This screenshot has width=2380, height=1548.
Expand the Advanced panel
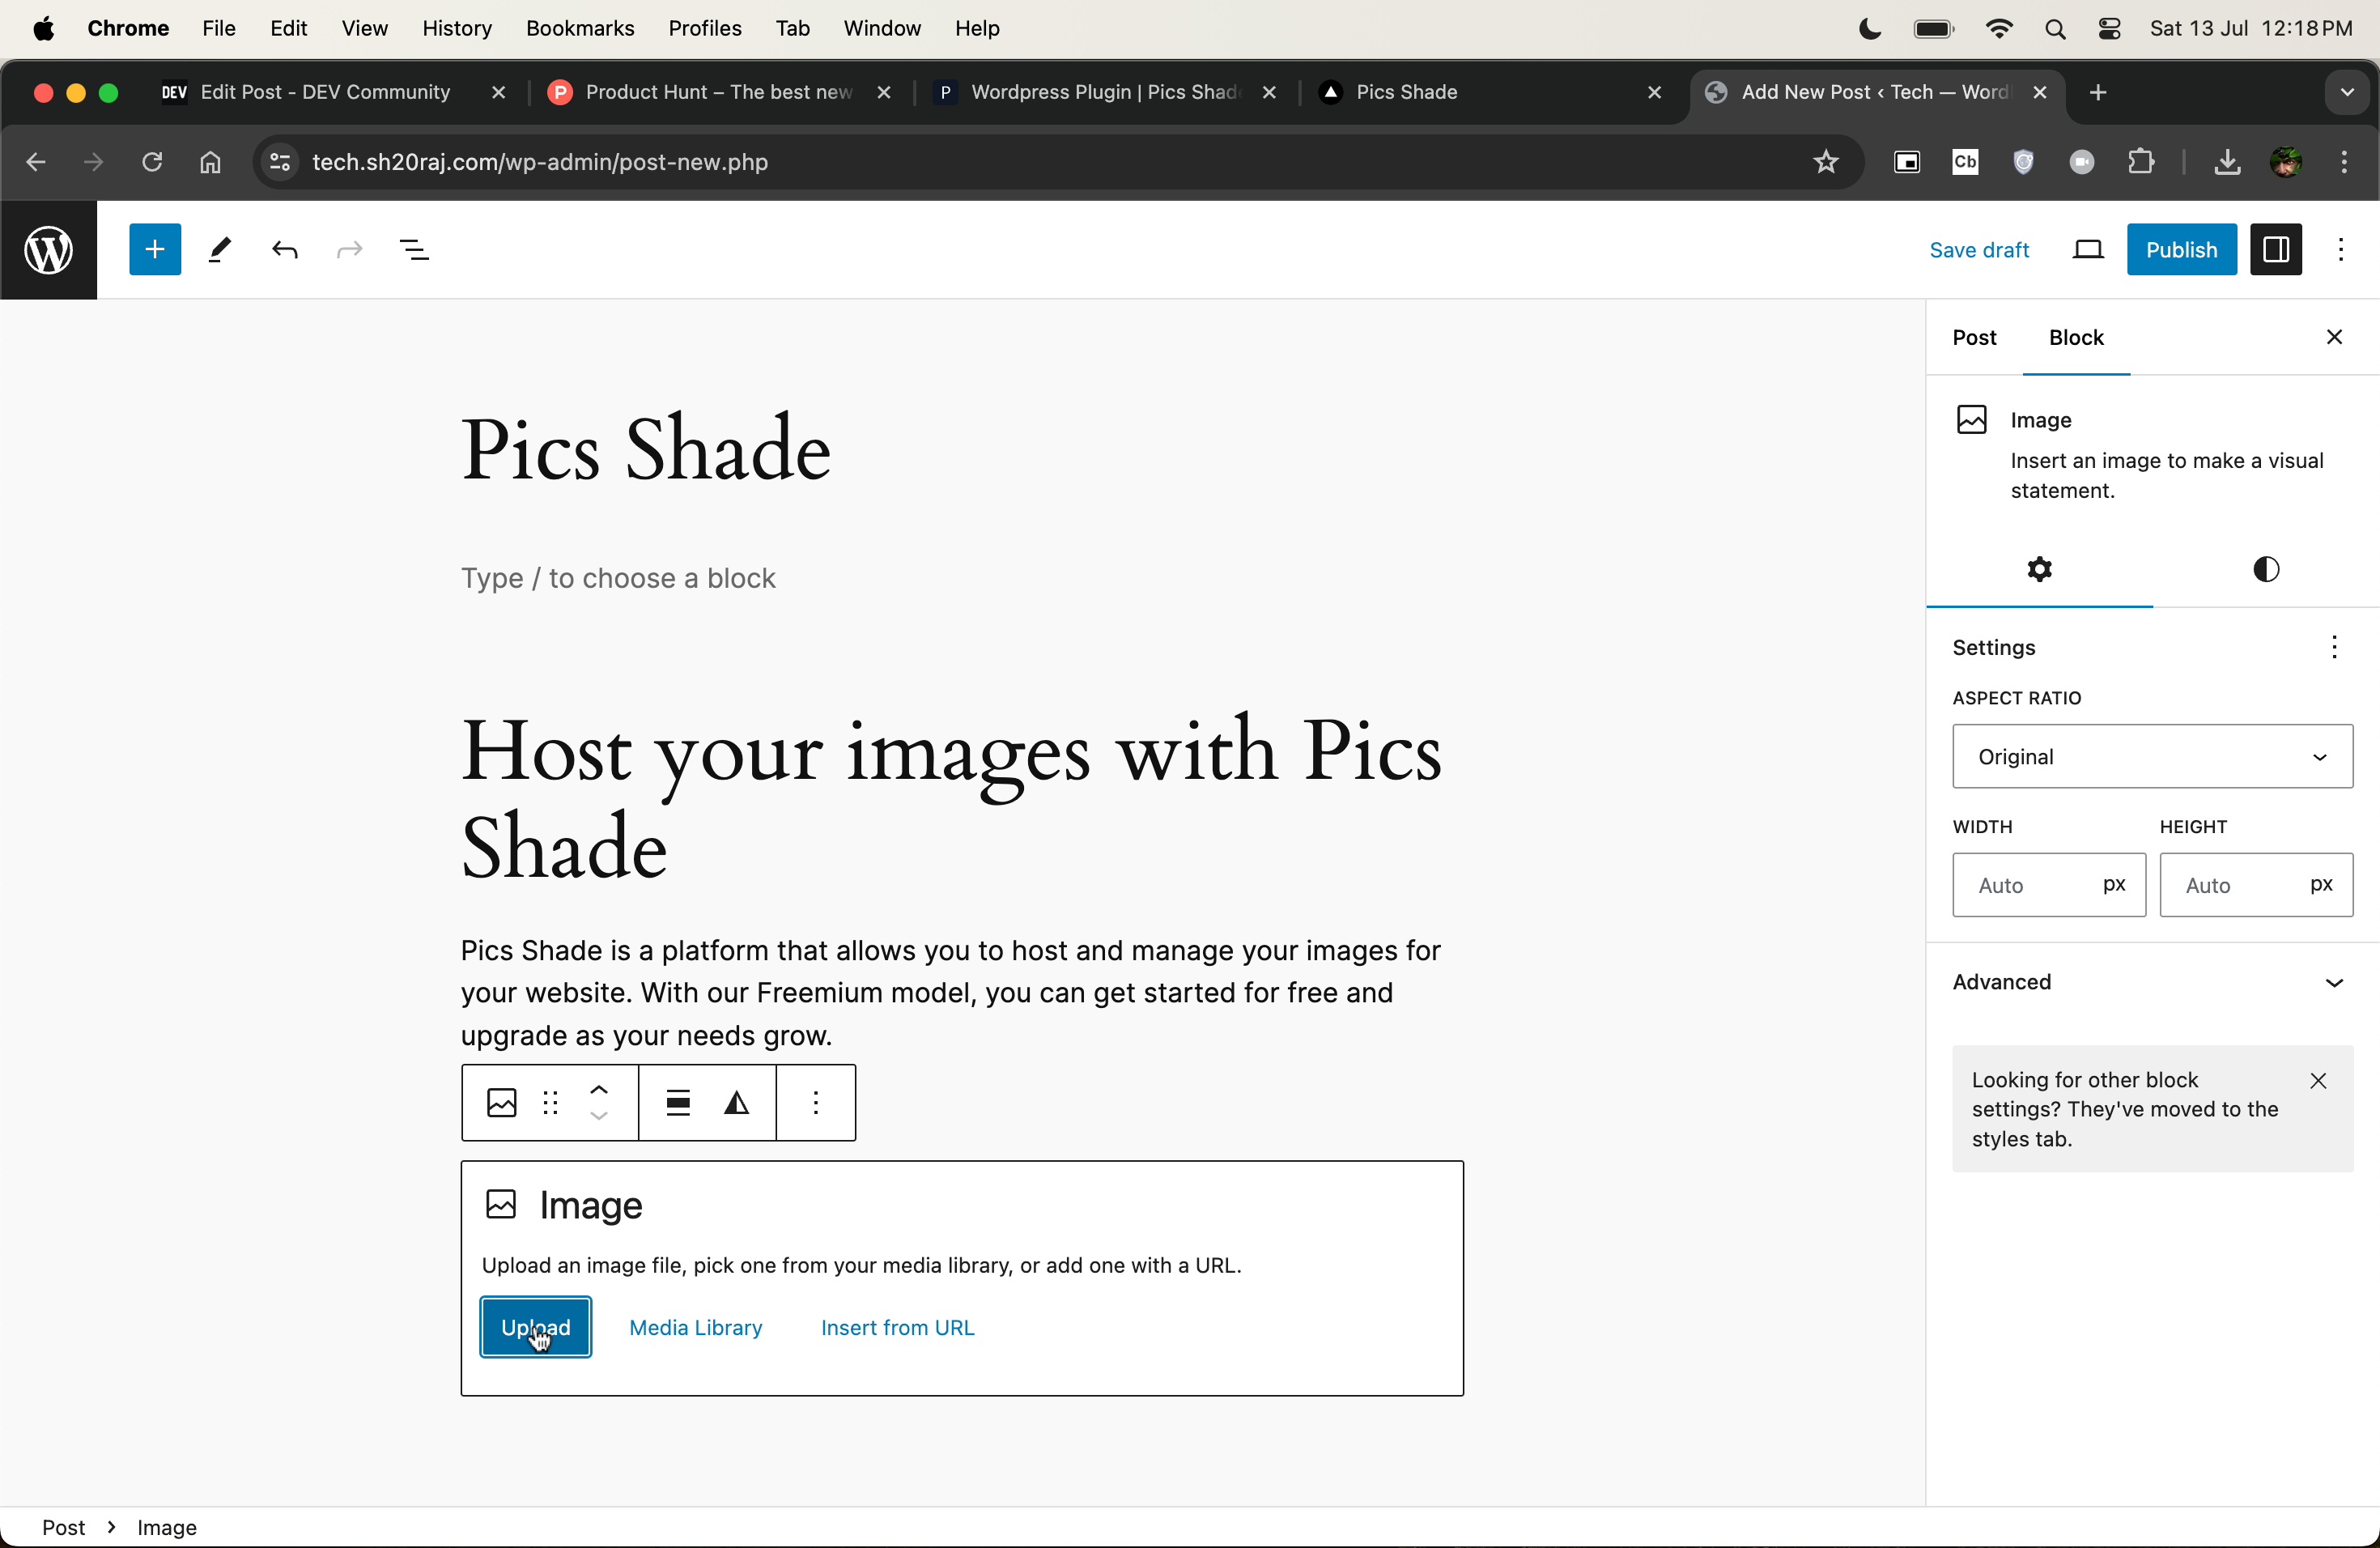pyautogui.click(x=2152, y=982)
